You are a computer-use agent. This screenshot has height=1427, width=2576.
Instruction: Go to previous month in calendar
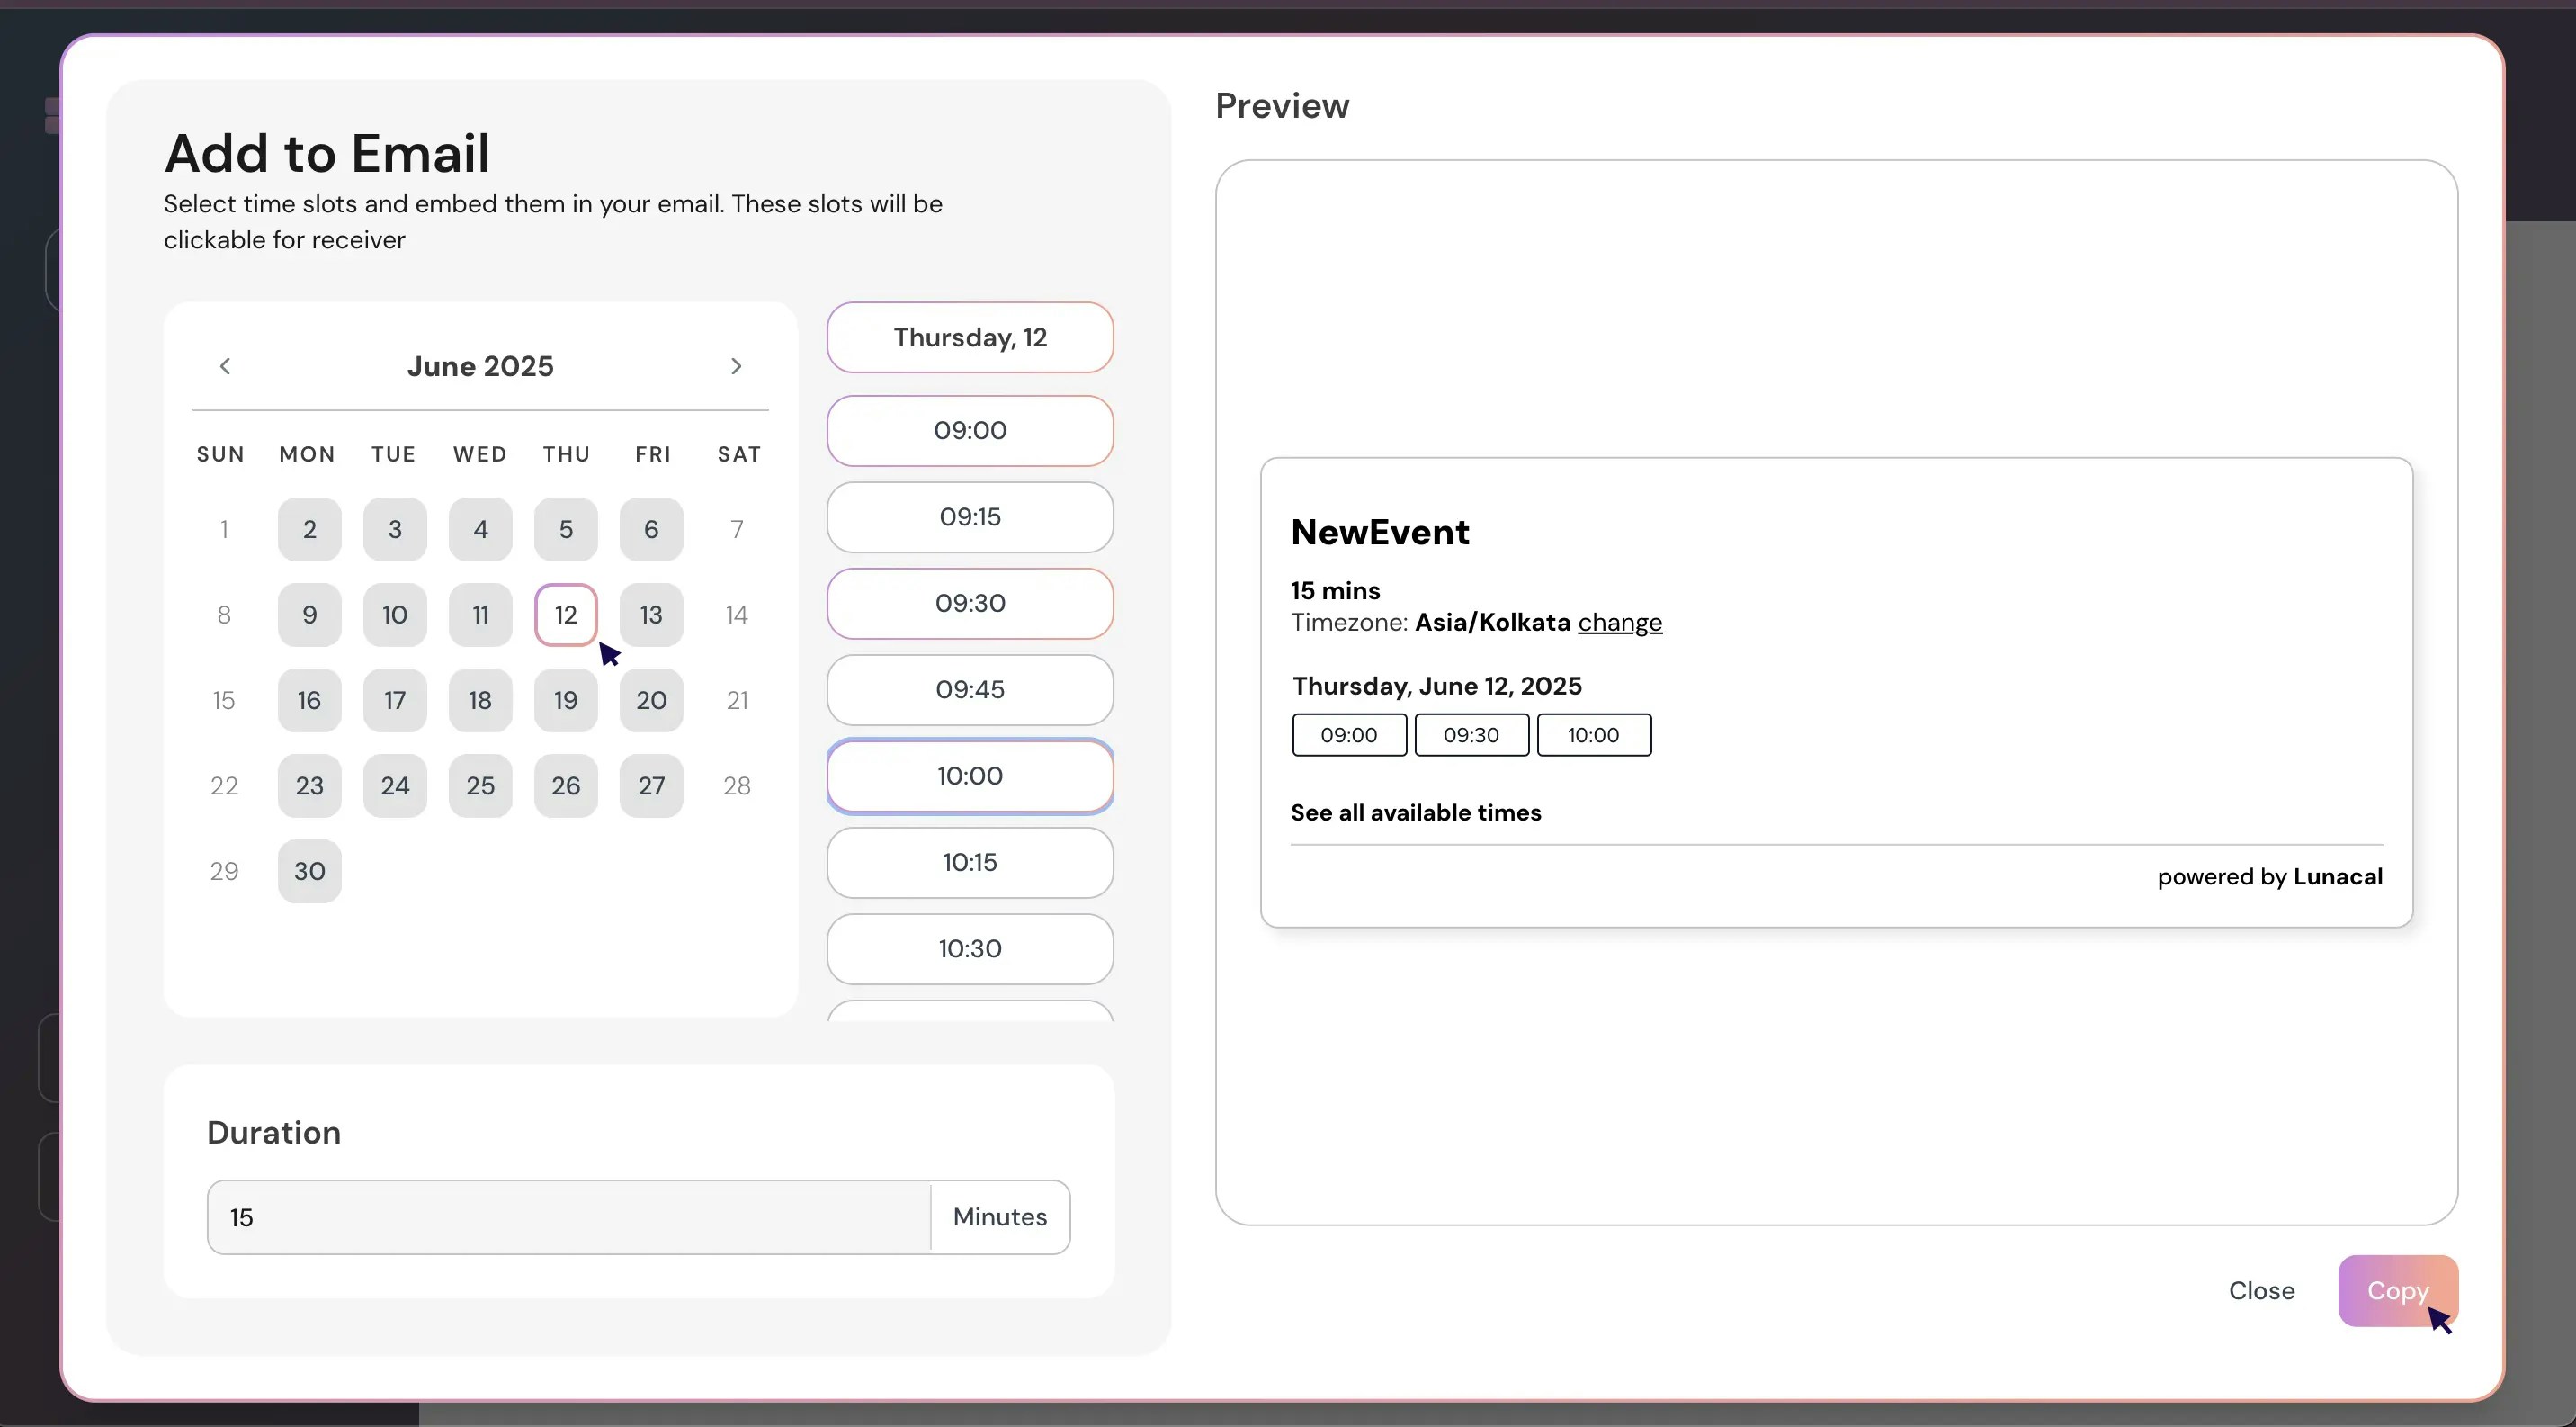[x=225, y=366]
